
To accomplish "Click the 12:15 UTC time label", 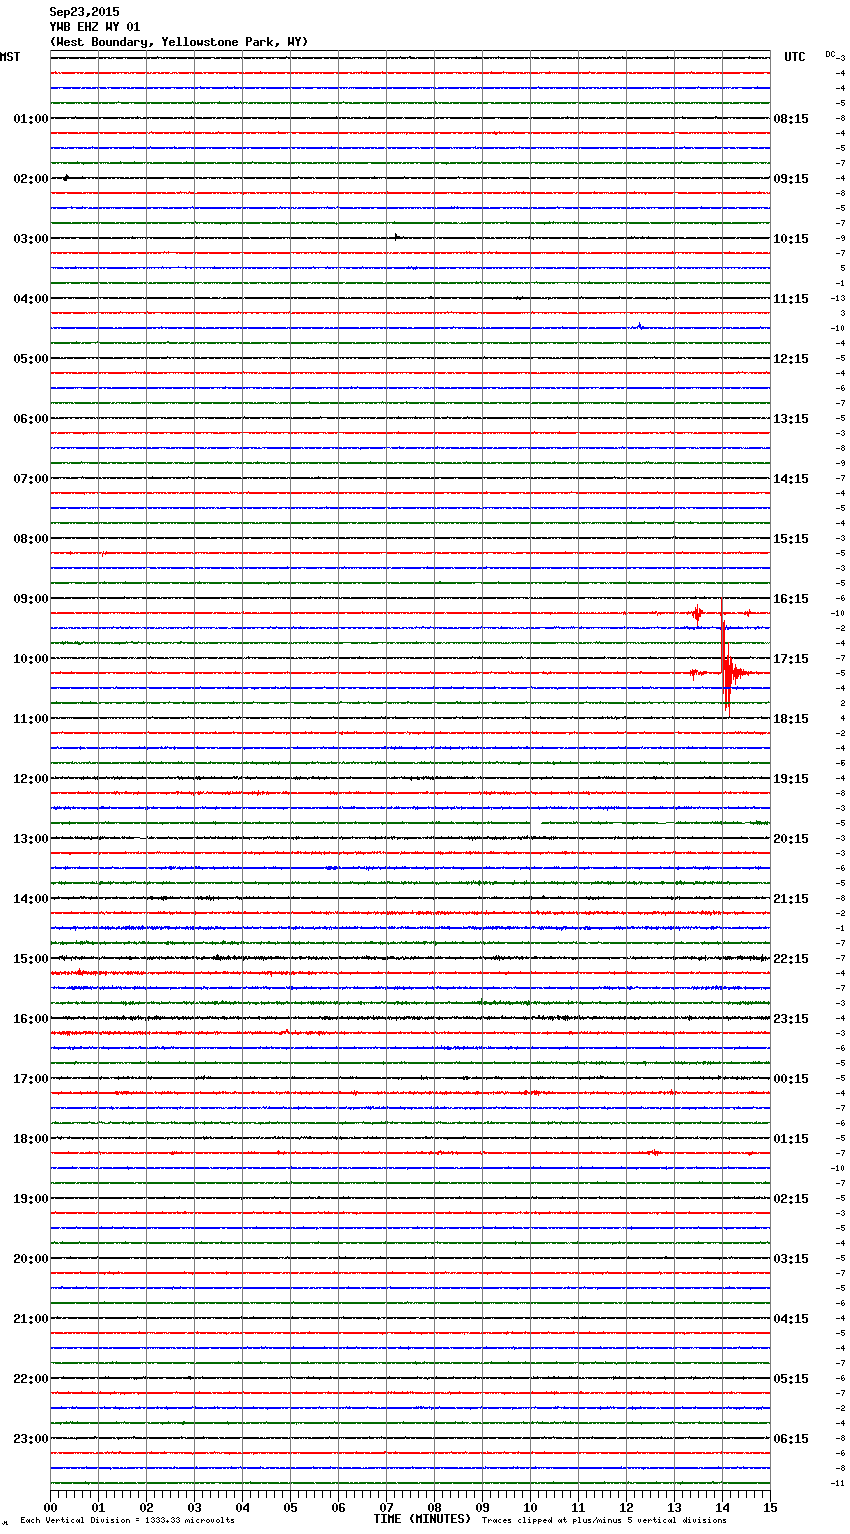I will [791, 359].
